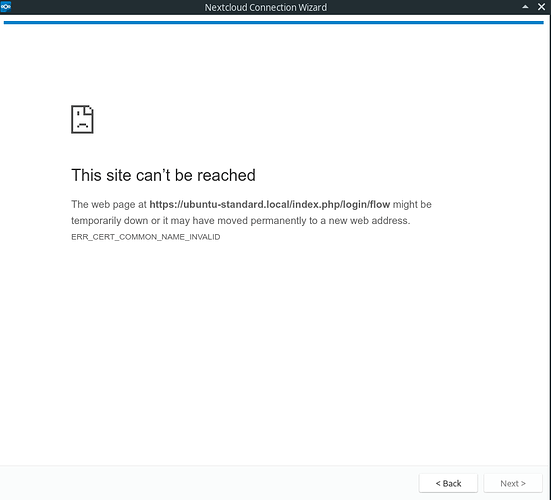Click the less-than arrow in Back button
This screenshot has height=500, width=551.
point(438,483)
